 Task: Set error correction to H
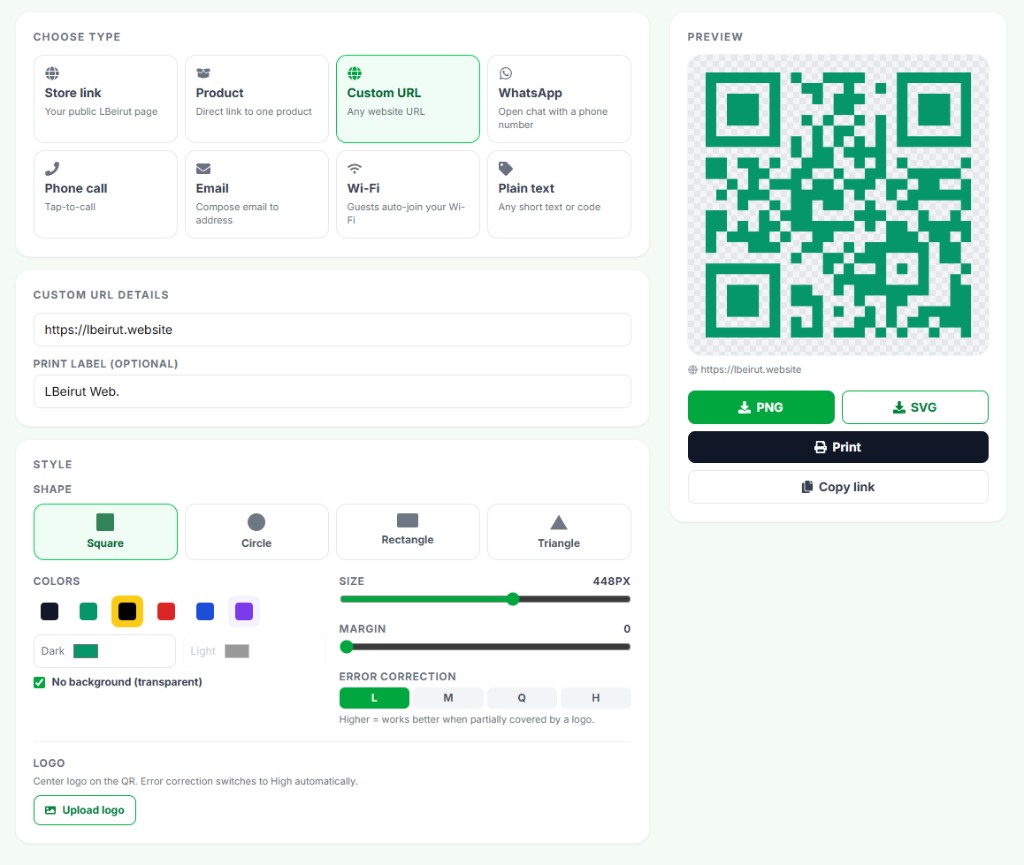pos(596,698)
